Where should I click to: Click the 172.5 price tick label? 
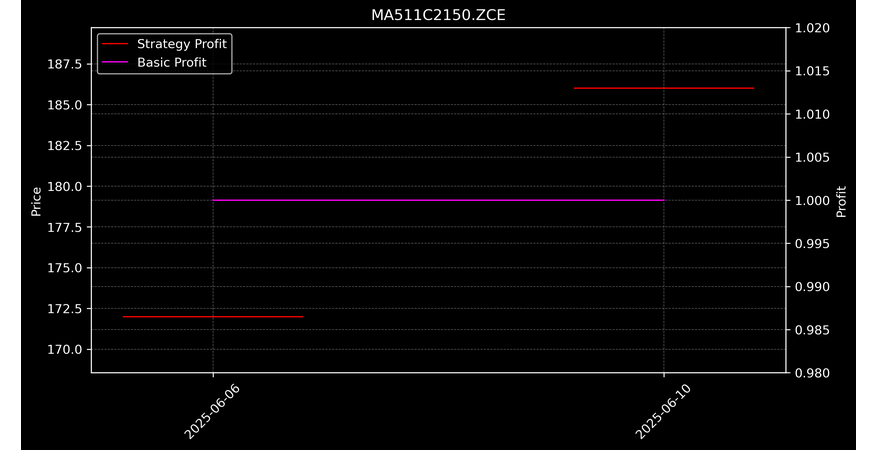click(x=64, y=309)
